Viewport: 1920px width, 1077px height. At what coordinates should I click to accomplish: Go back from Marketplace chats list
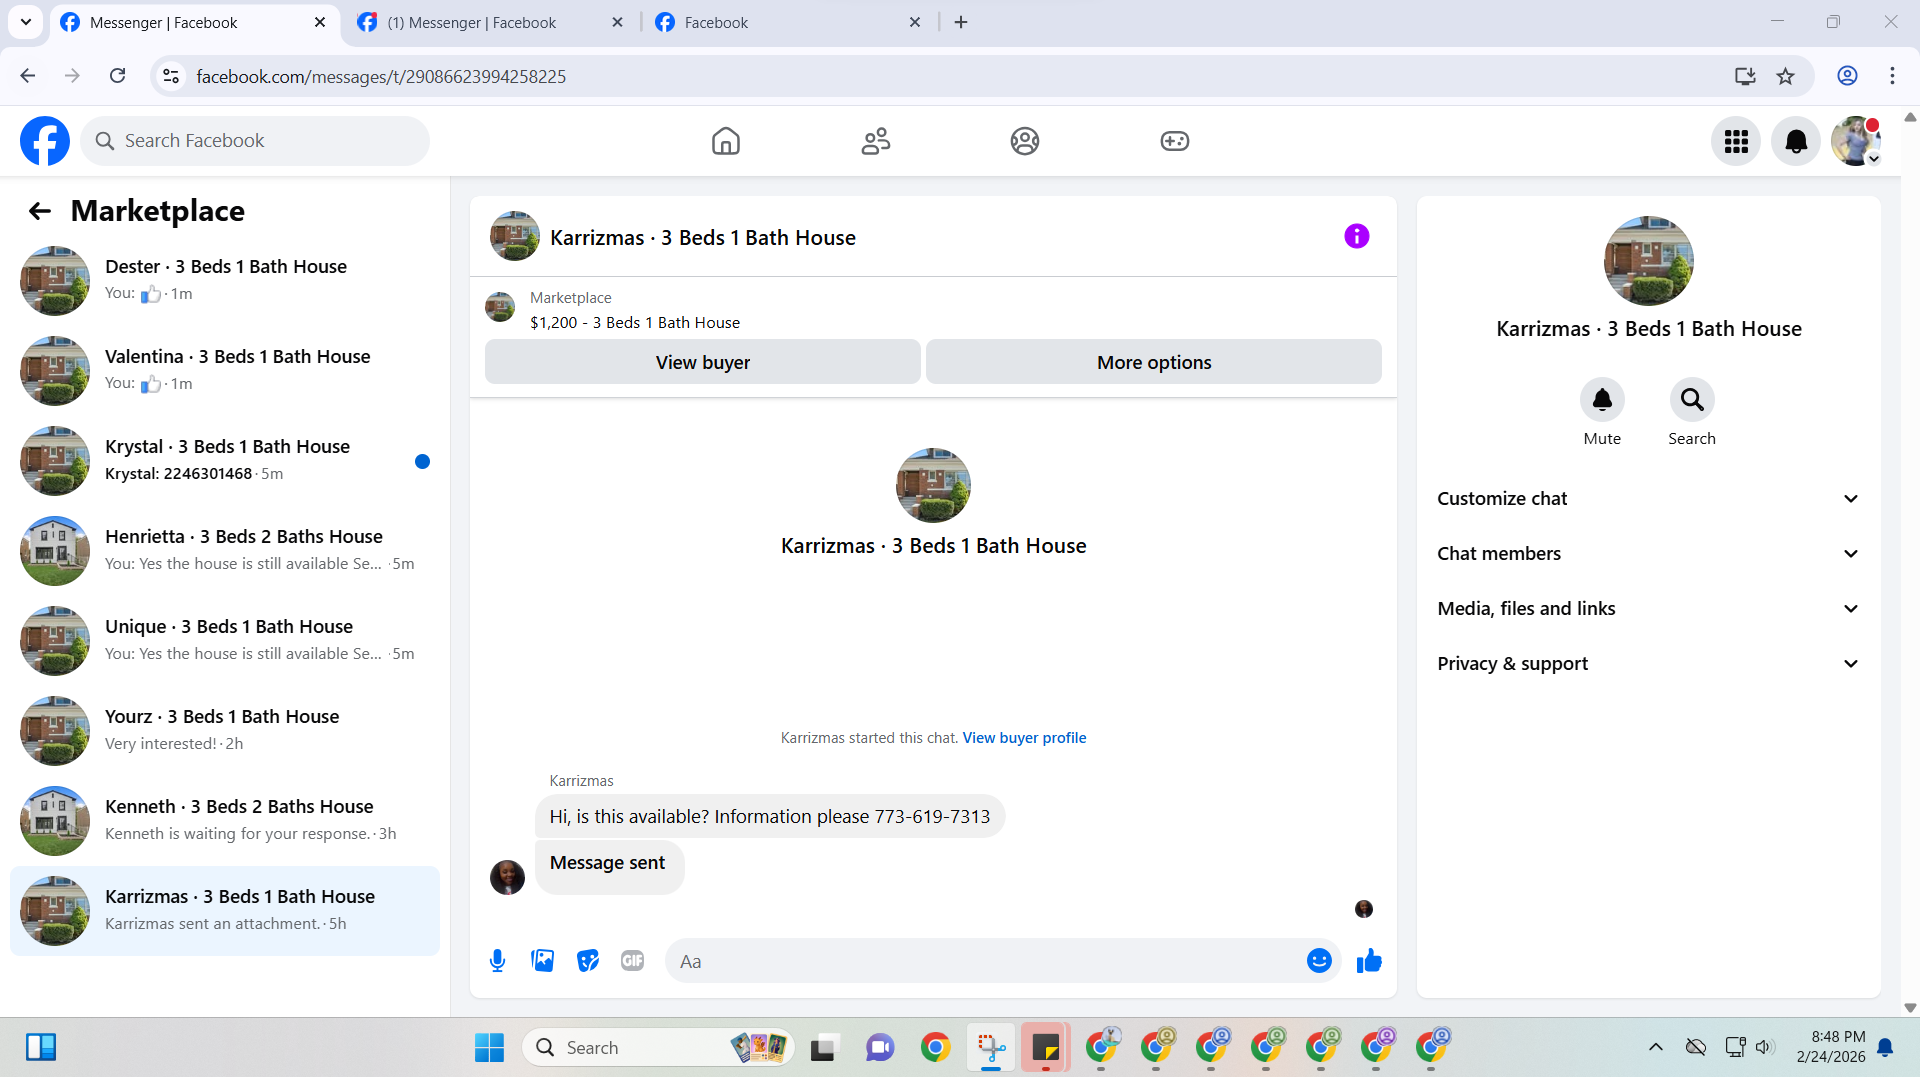40,211
